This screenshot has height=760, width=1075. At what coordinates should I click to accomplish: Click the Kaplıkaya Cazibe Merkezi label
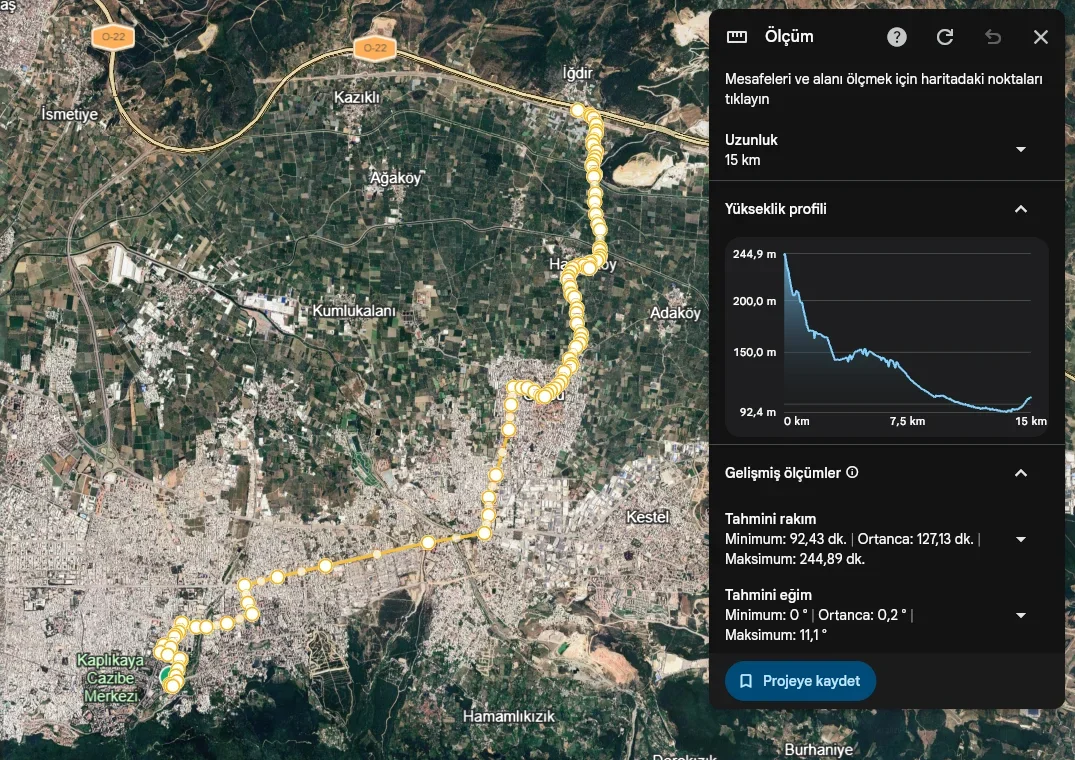[x=110, y=678]
